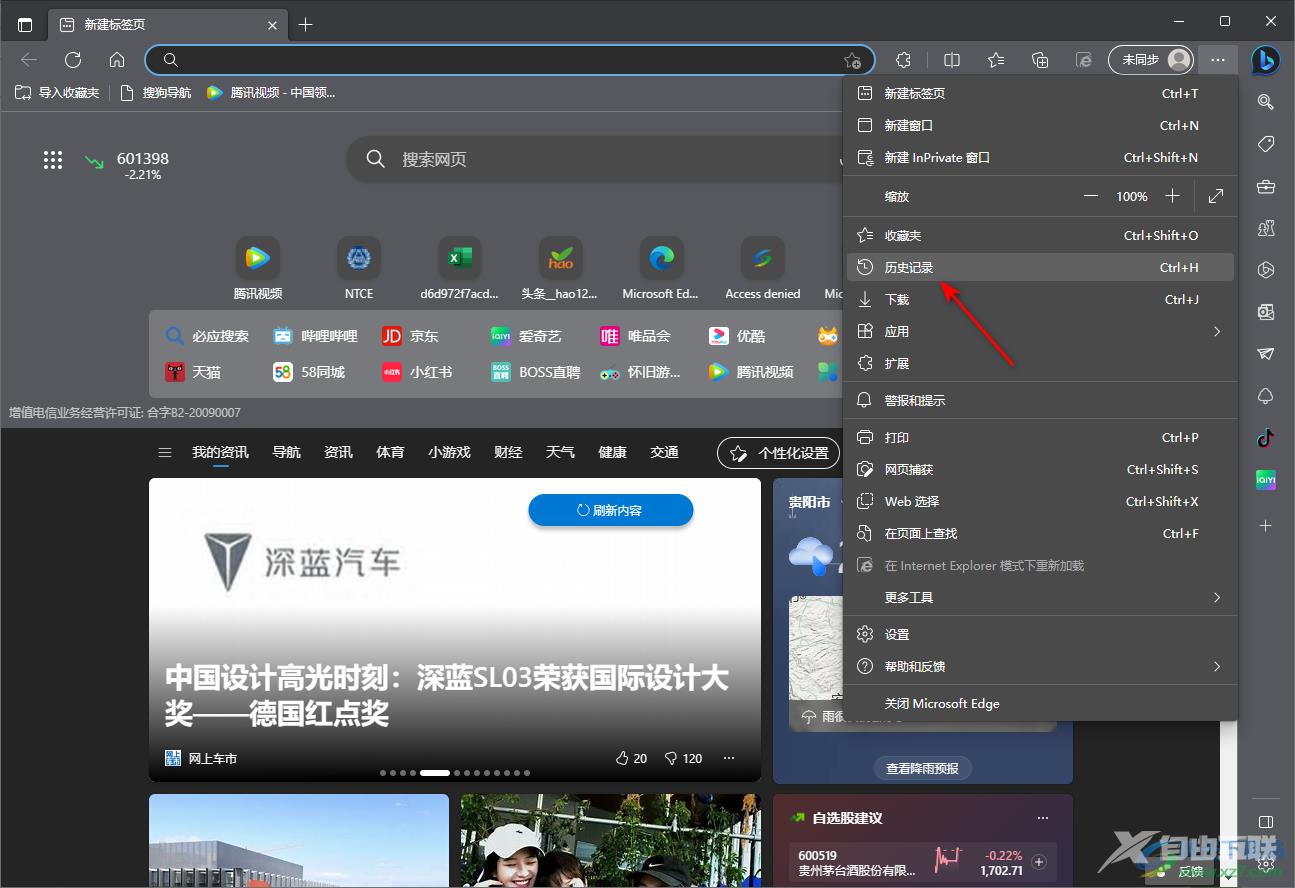Open a new tab with plus
The image size is (1295, 888).
tap(306, 24)
